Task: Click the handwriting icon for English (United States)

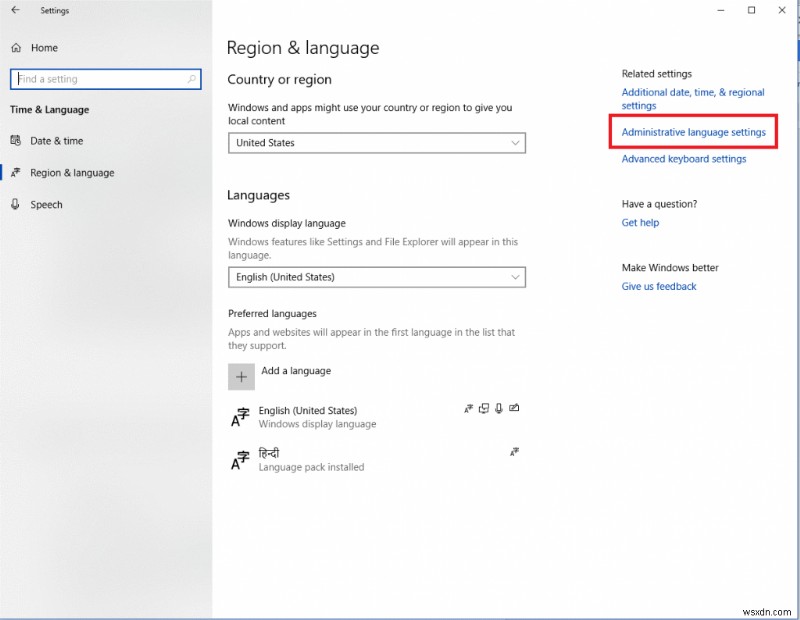Action: click(515, 408)
